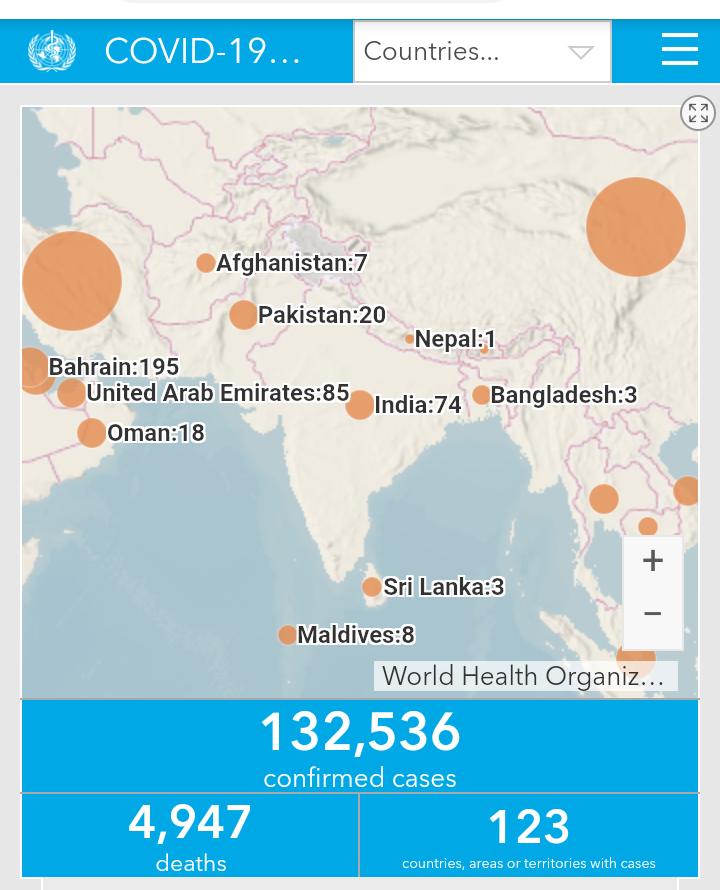
Task: Zoom in on the map
Action: pyautogui.click(x=653, y=561)
